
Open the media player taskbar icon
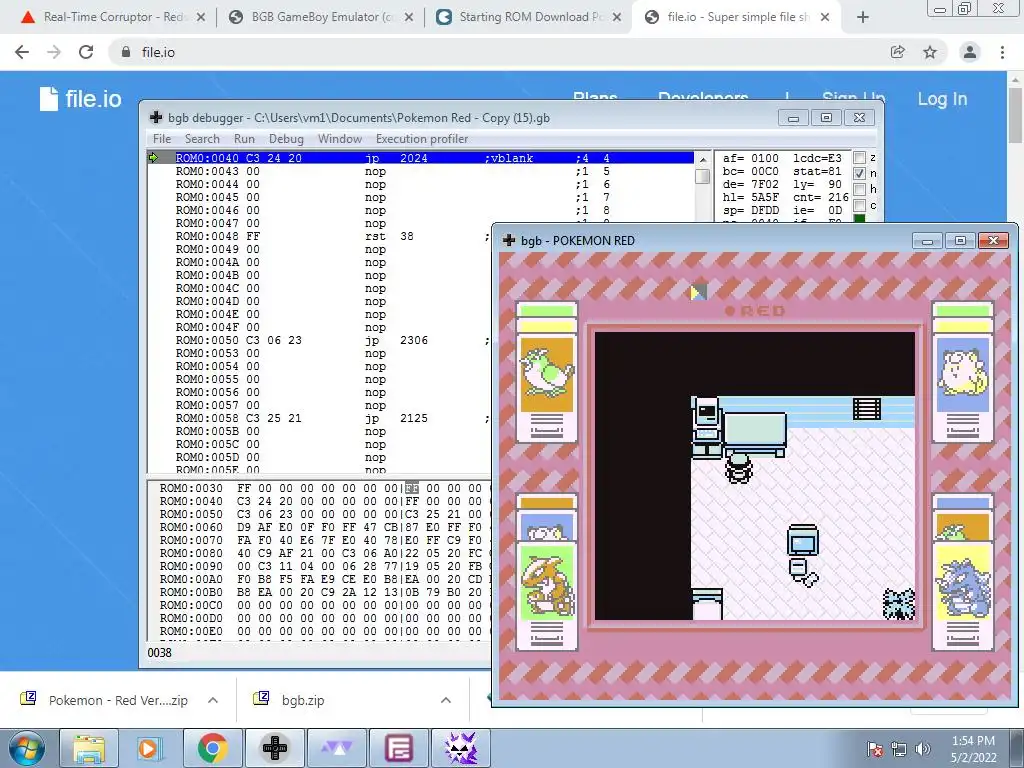(150, 748)
